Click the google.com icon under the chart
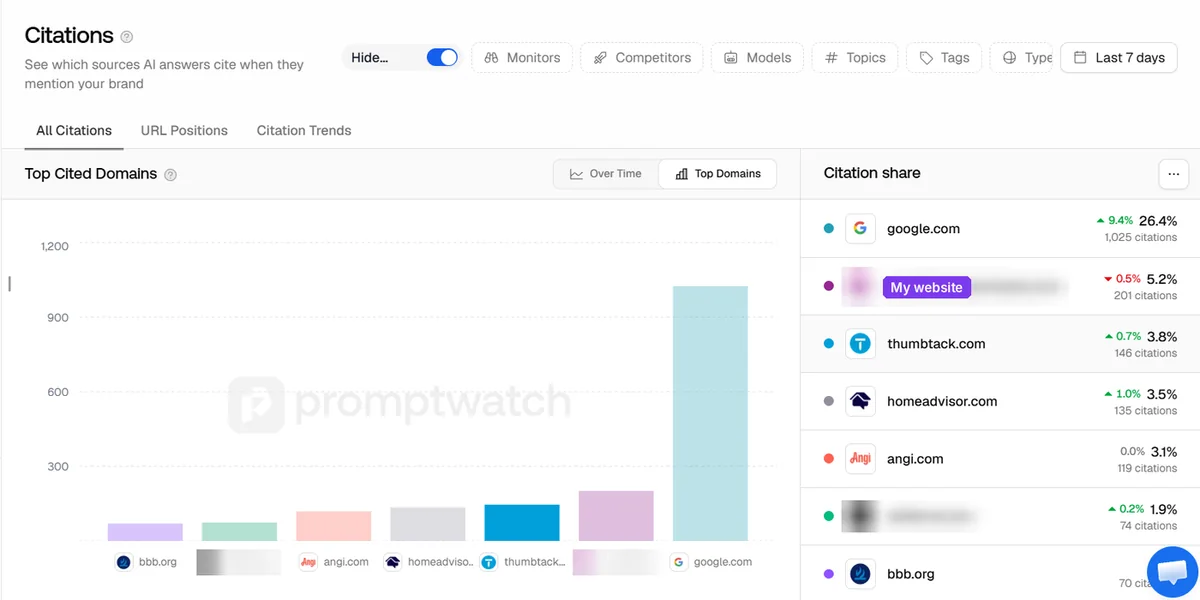The width and height of the screenshot is (1200, 600). point(679,562)
